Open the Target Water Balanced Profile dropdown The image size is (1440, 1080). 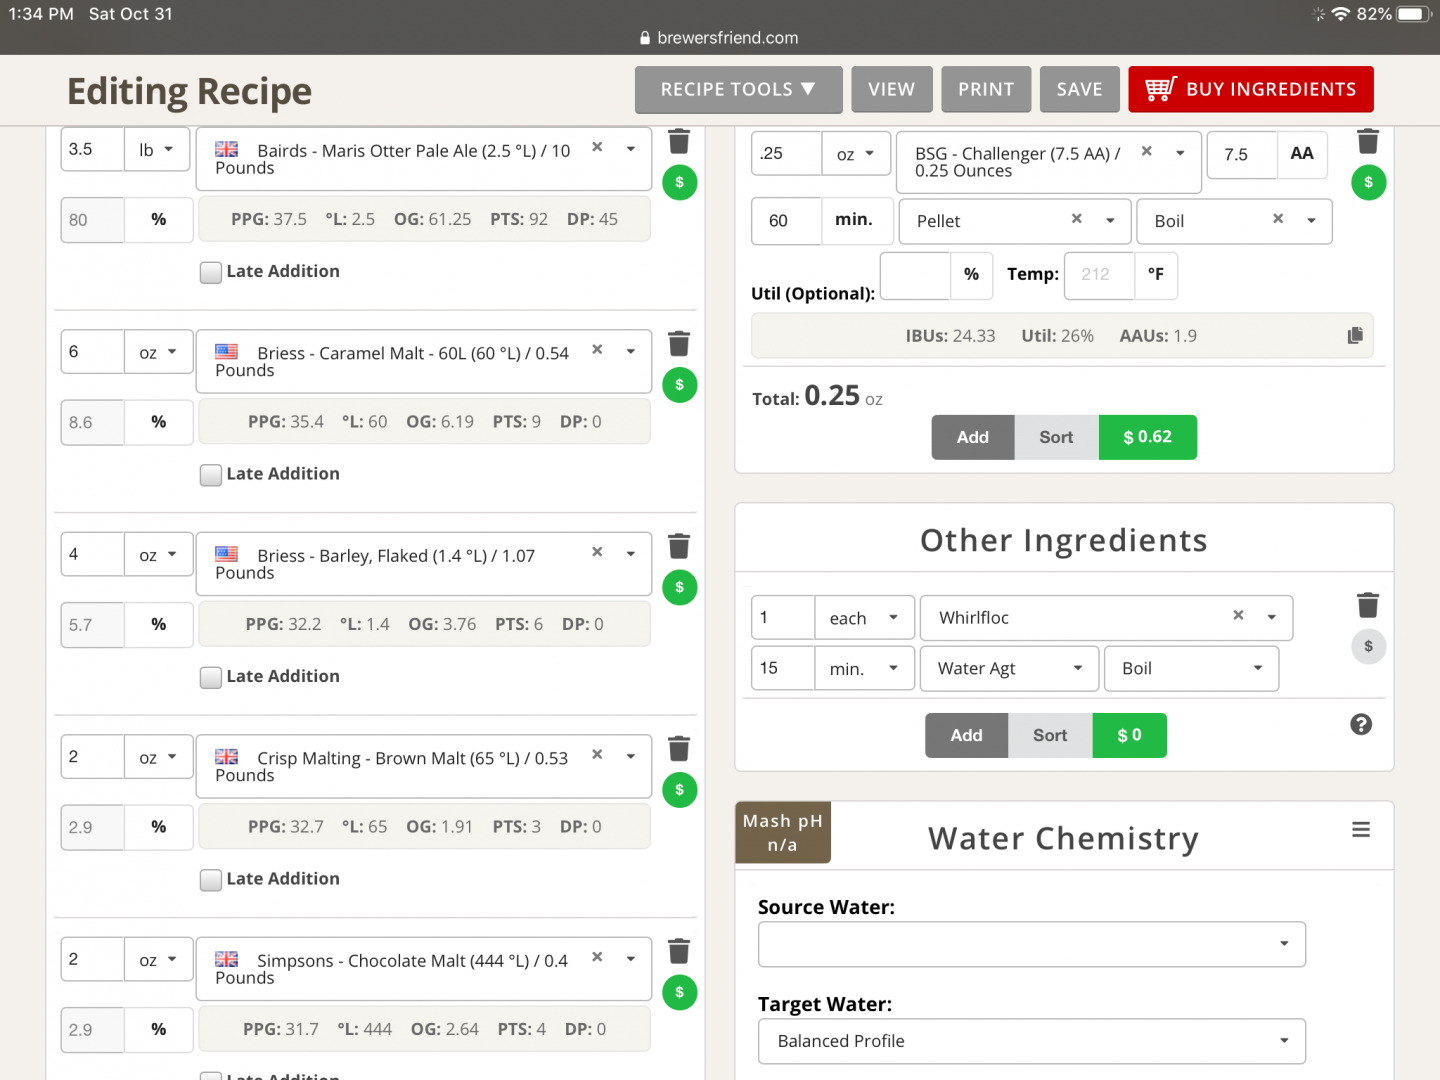point(1031,1041)
